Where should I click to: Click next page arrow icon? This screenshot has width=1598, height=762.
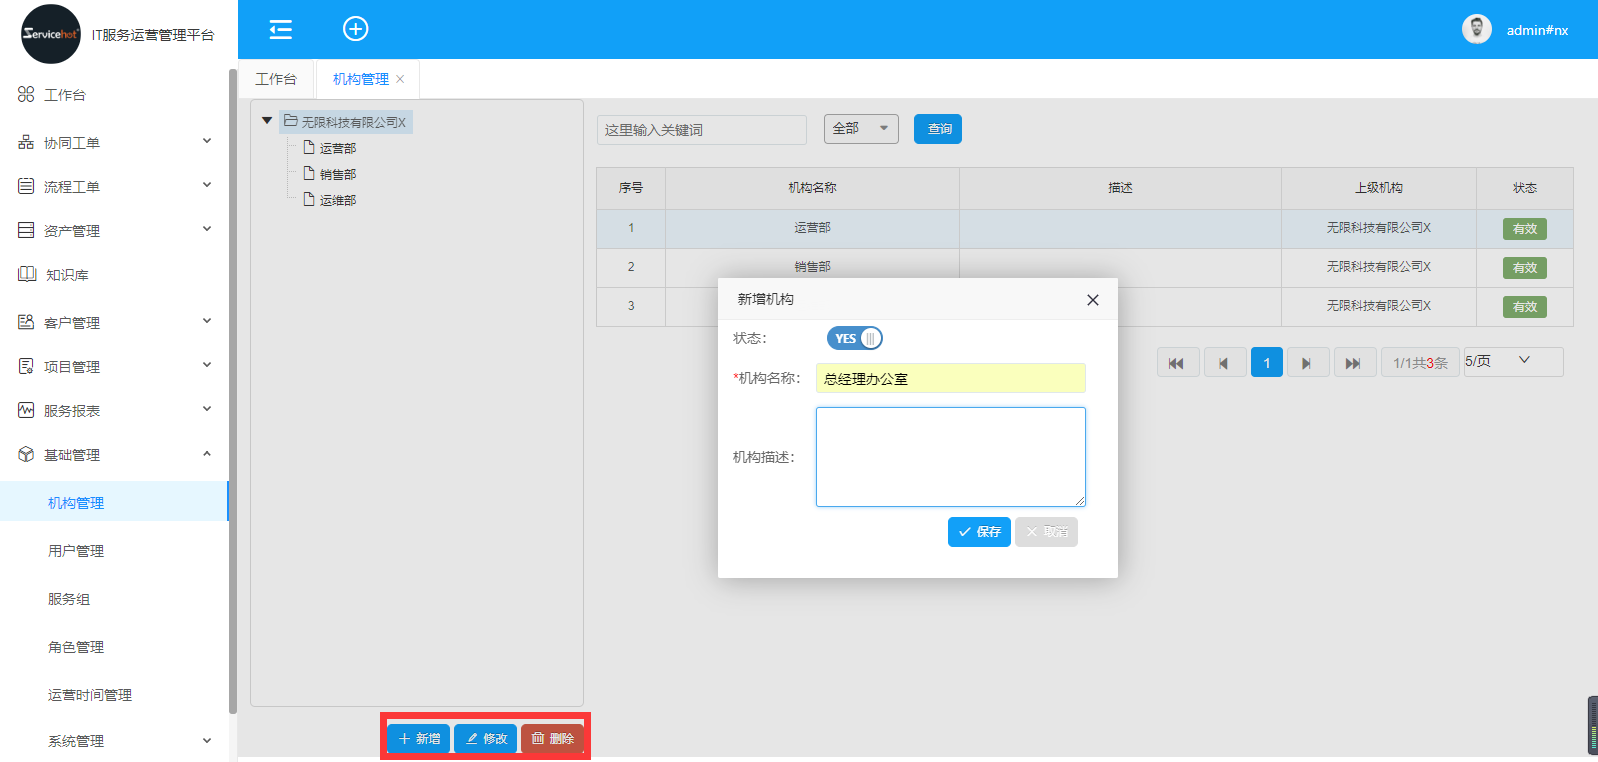point(1307,363)
